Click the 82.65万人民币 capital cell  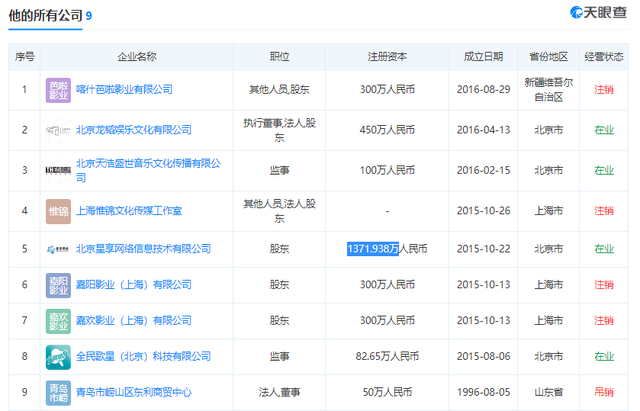click(x=387, y=356)
